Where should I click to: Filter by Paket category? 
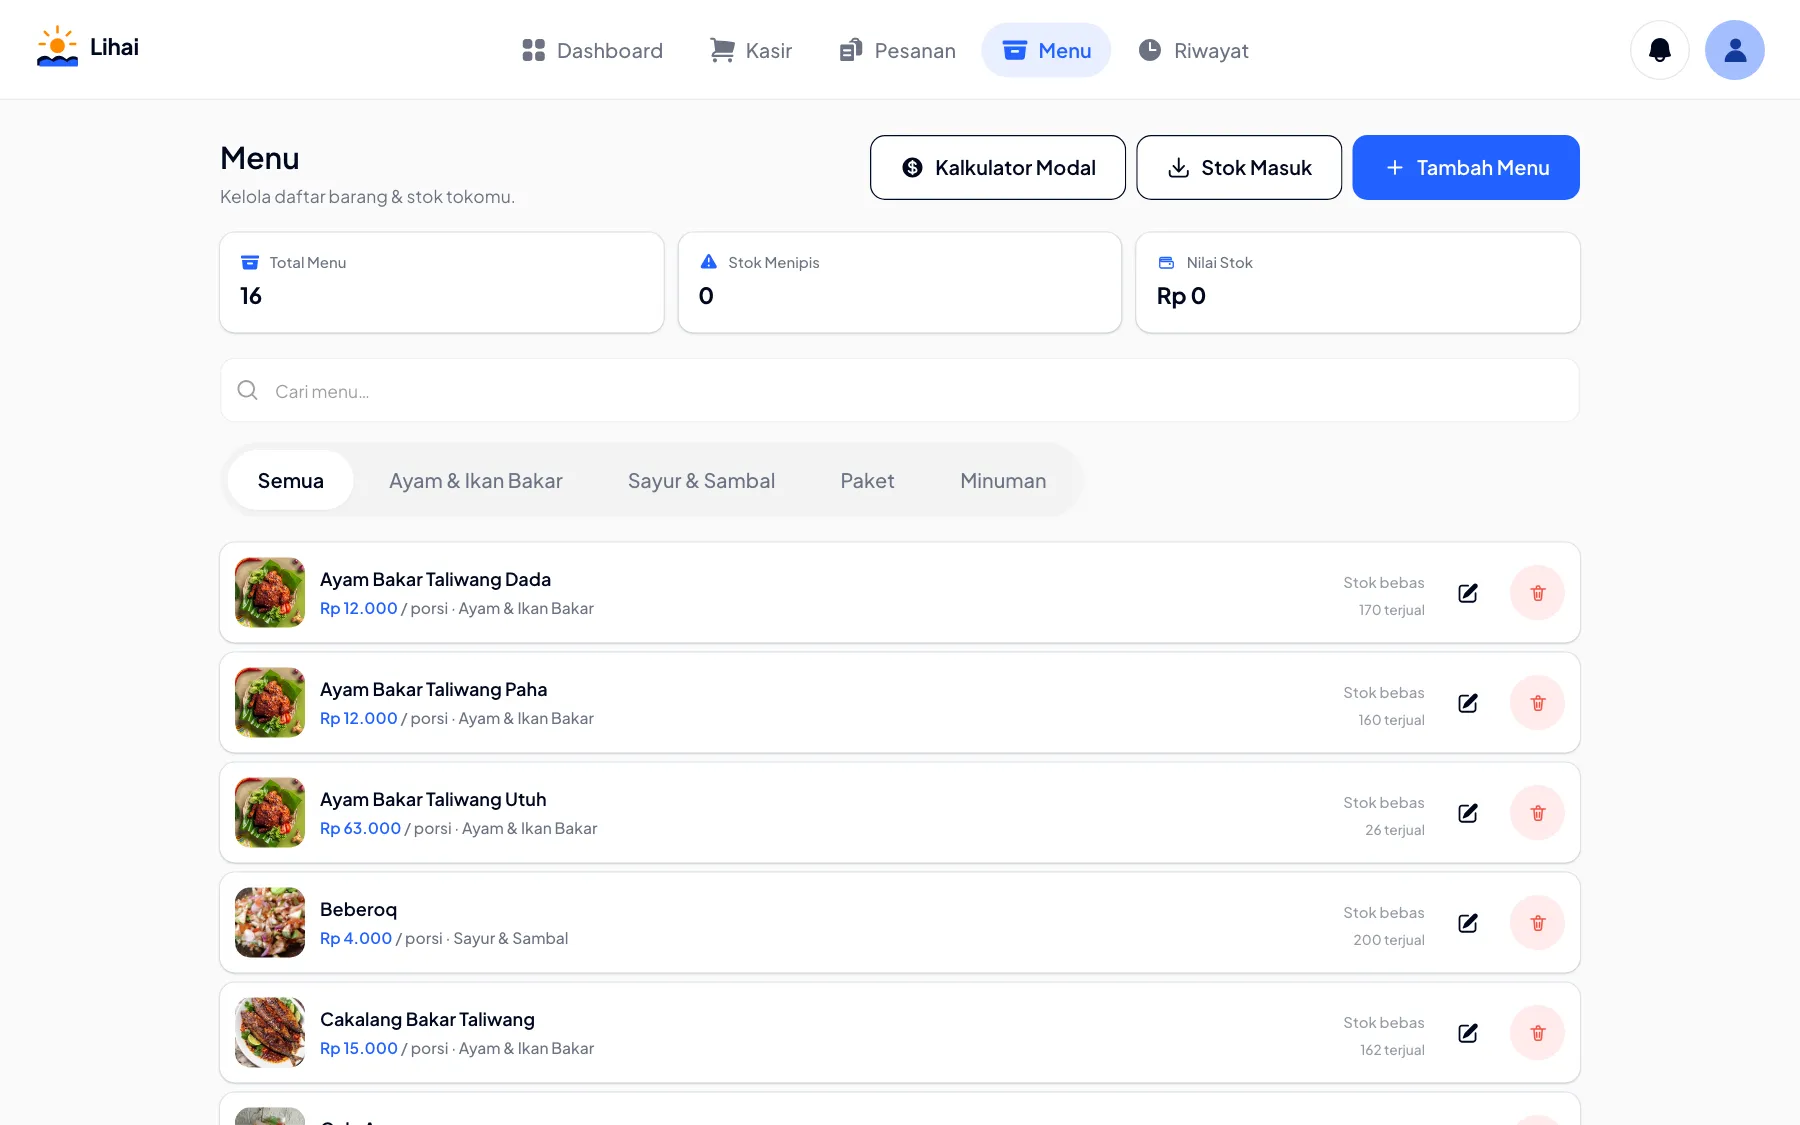pyautogui.click(x=867, y=480)
